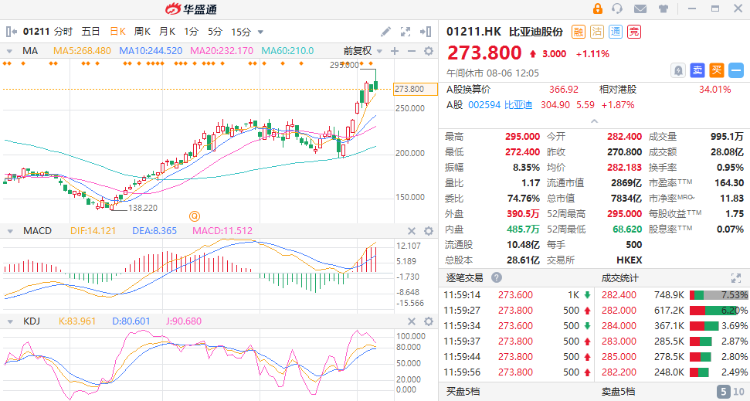Click the 6.20% volume distribution bar

(x=719, y=310)
